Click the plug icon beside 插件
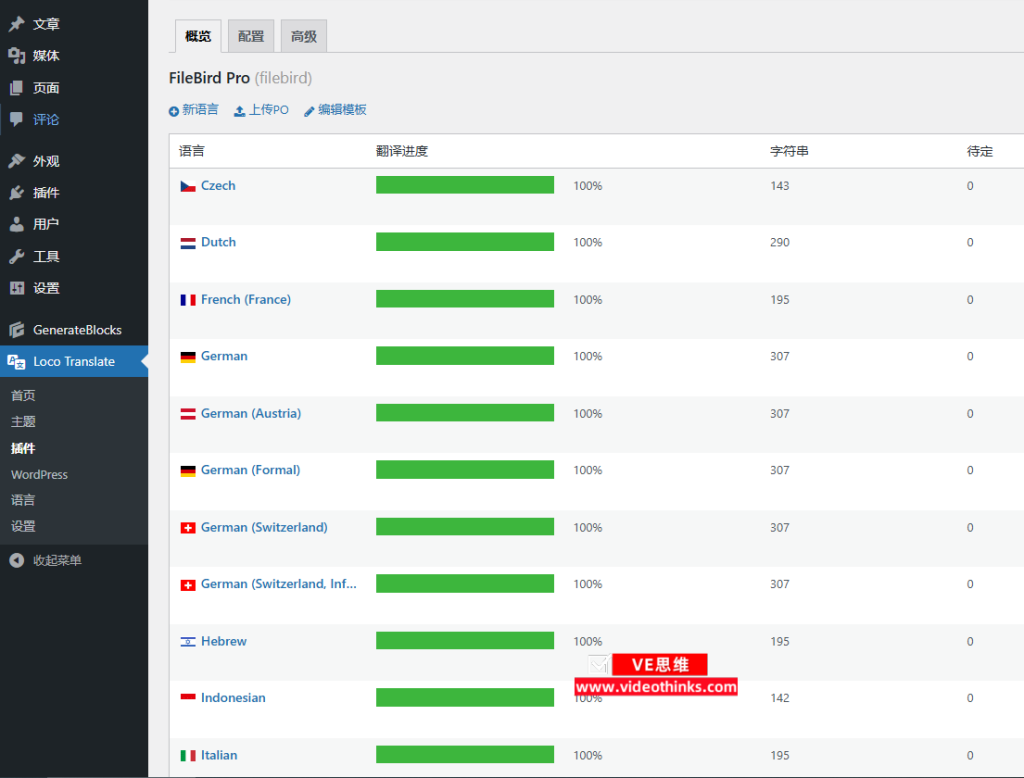 tap(16, 193)
